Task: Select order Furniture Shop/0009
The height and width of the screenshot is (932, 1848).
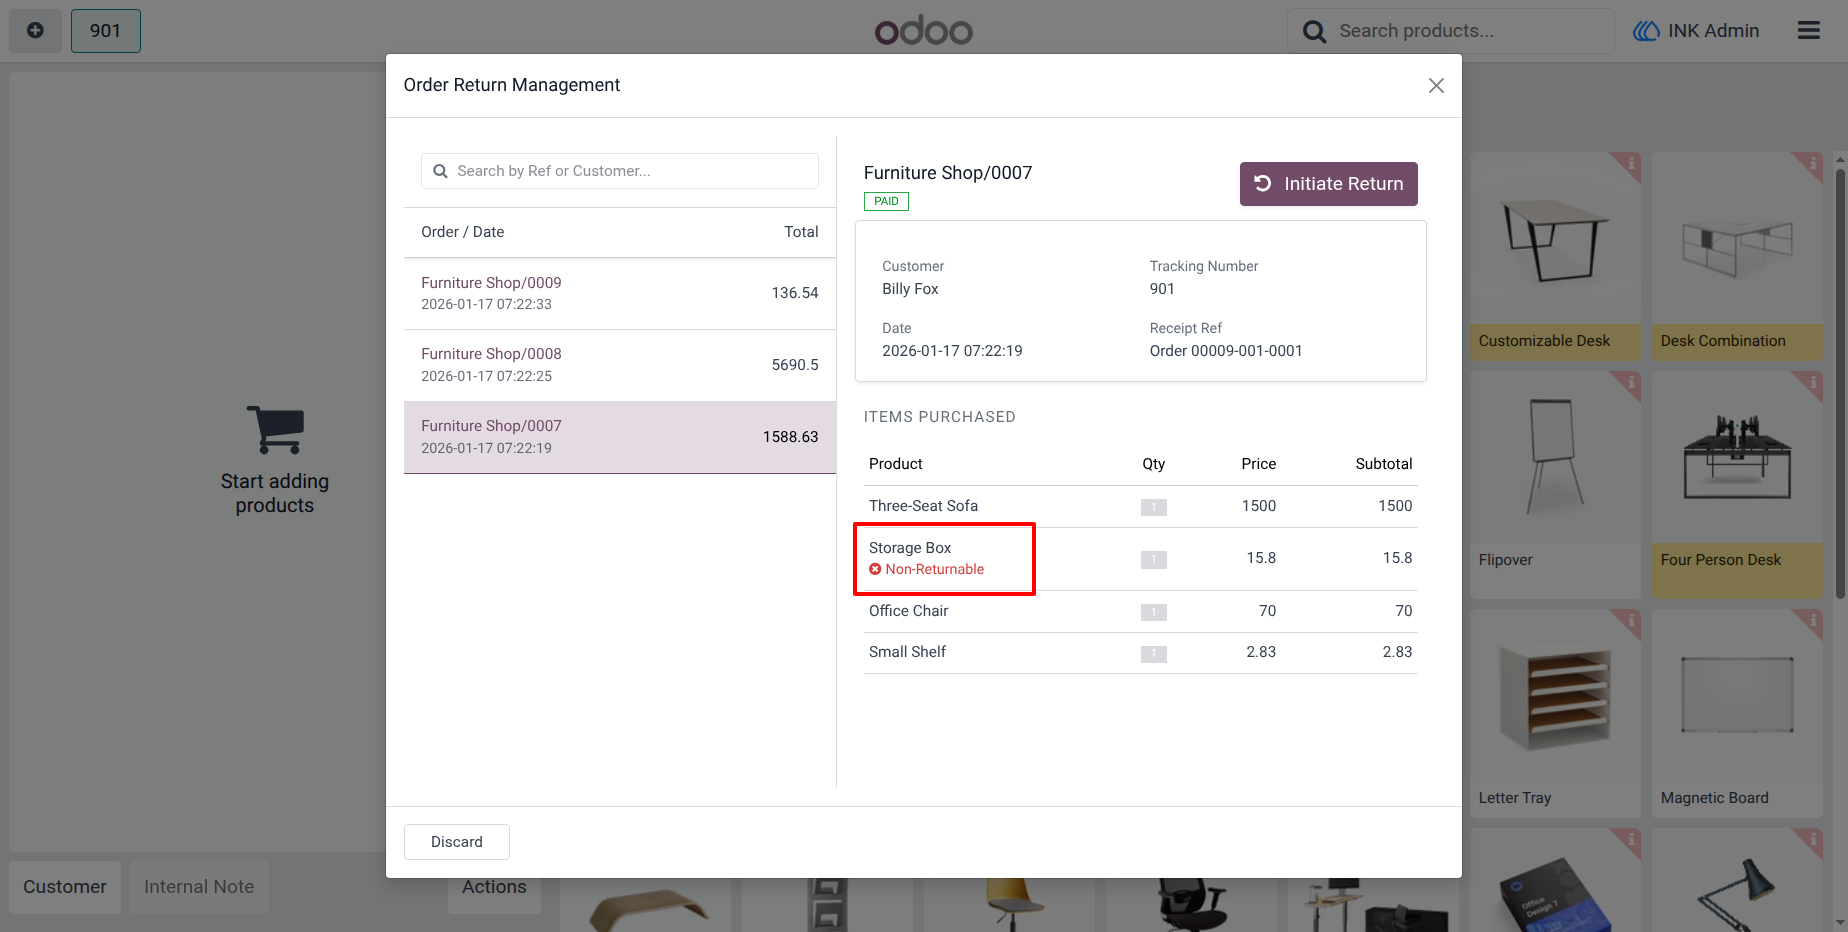Action: tap(620, 294)
